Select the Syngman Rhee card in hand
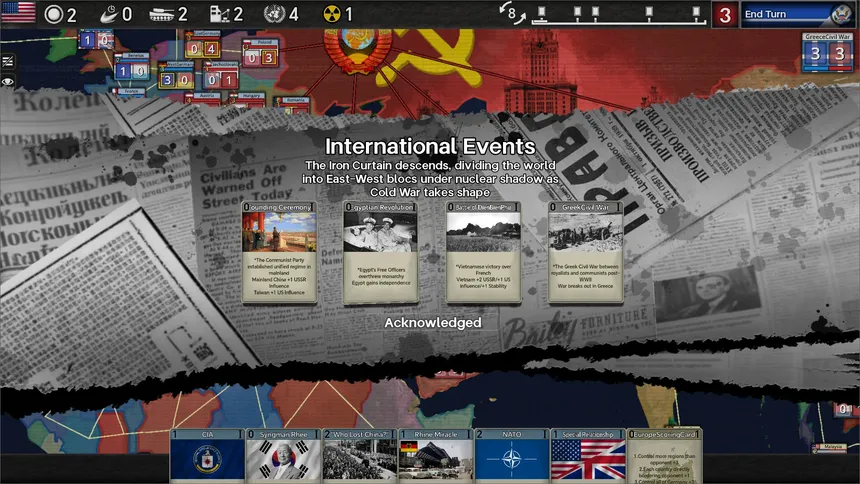Viewport: 860px width, 484px height. (283, 455)
